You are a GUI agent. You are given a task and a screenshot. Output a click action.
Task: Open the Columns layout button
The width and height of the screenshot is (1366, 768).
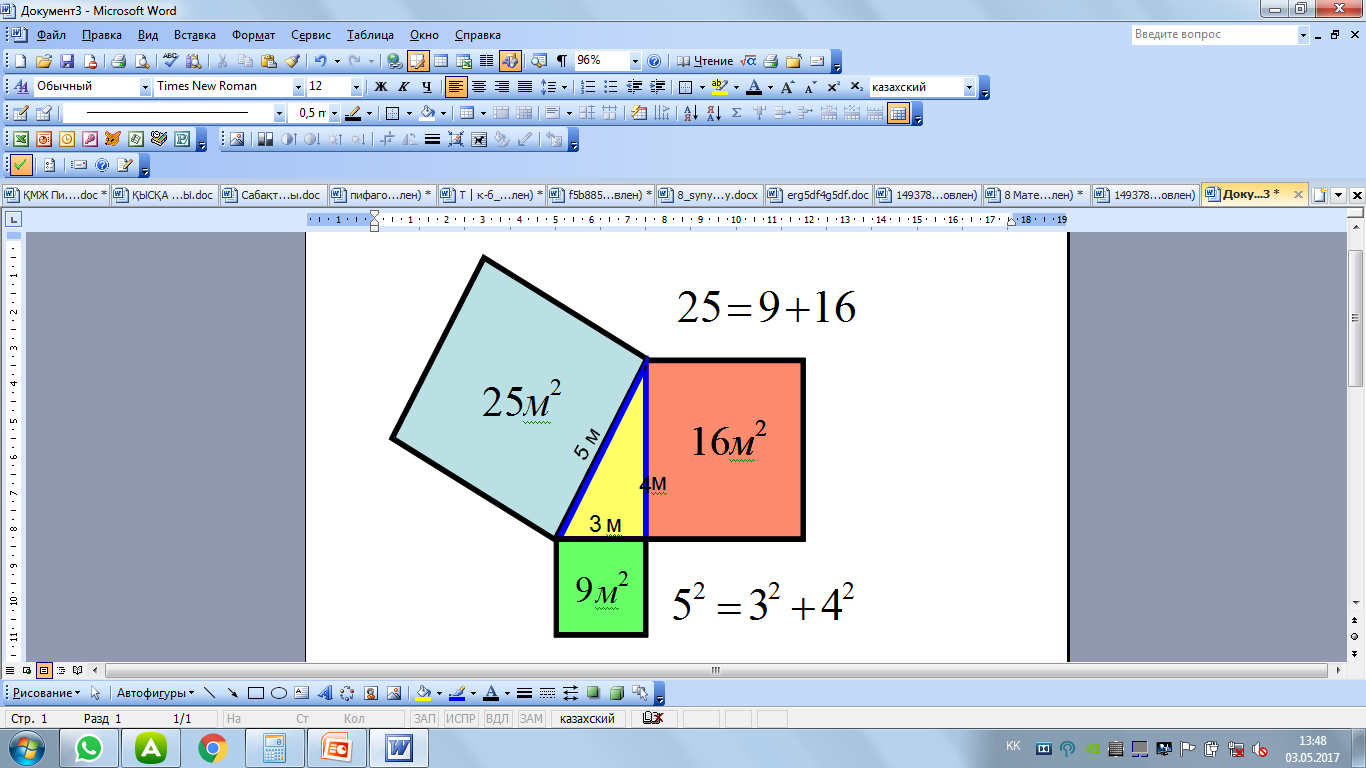pyautogui.click(x=486, y=61)
